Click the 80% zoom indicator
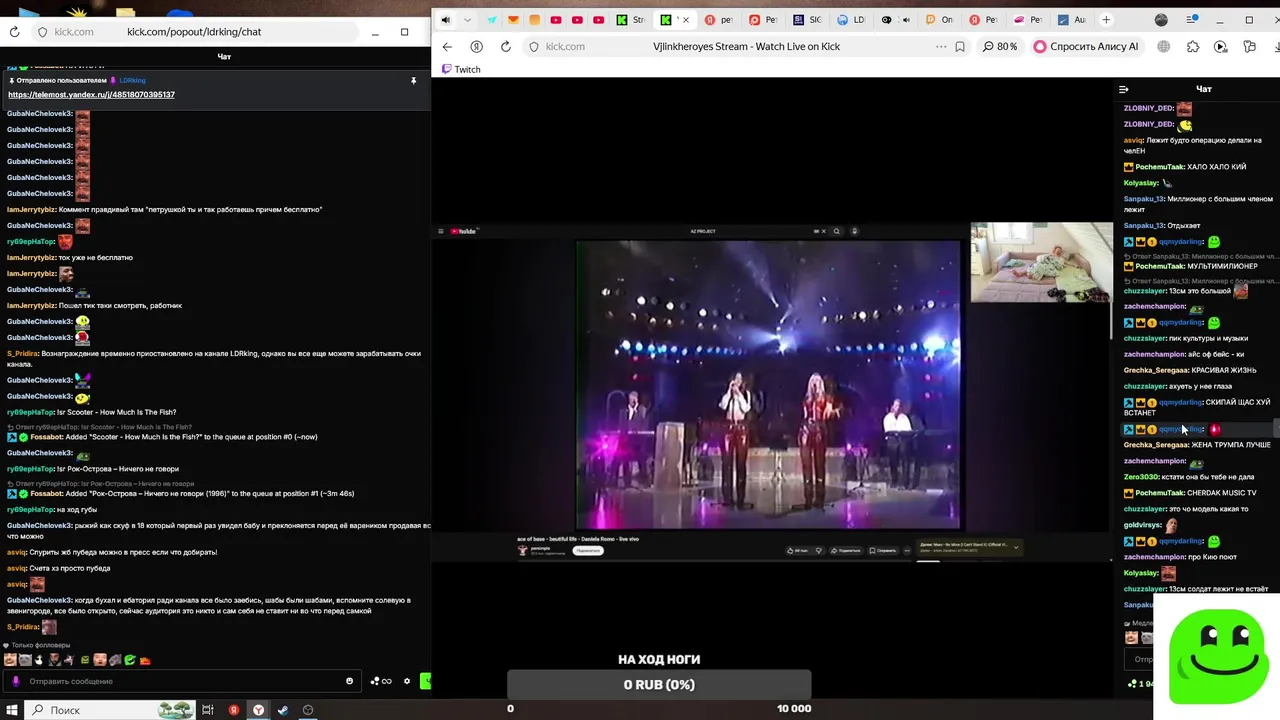The width and height of the screenshot is (1280, 720). click(1000, 47)
